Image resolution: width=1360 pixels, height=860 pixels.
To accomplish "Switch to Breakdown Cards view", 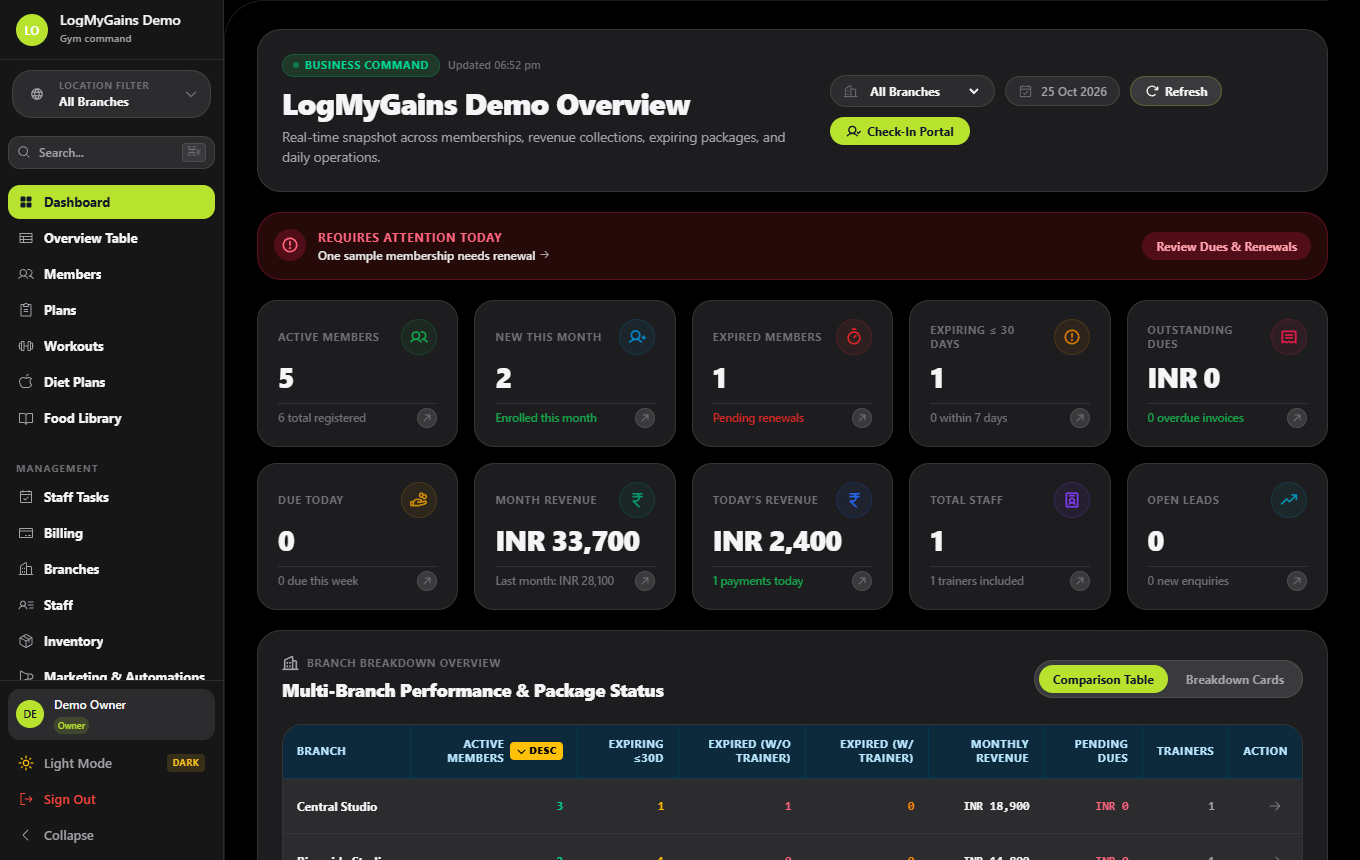I will pyautogui.click(x=1235, y=679).
